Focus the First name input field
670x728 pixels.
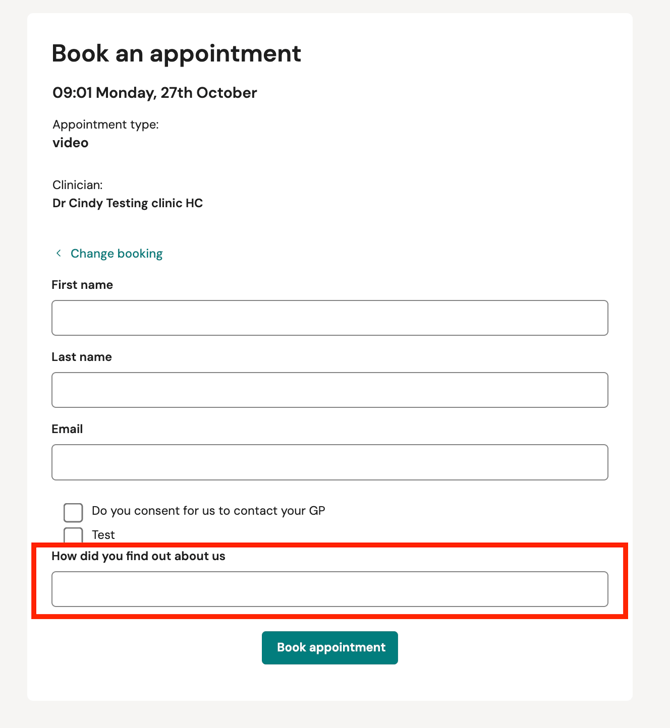[x=330, y=318]
